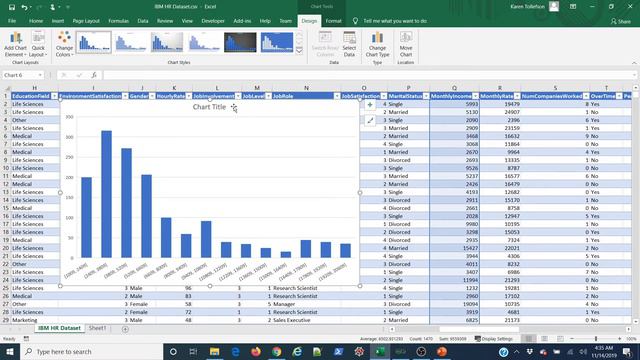Open File Explorer from the taskbar
This screenshot has height=360, width=640.
tap(214, 351)
